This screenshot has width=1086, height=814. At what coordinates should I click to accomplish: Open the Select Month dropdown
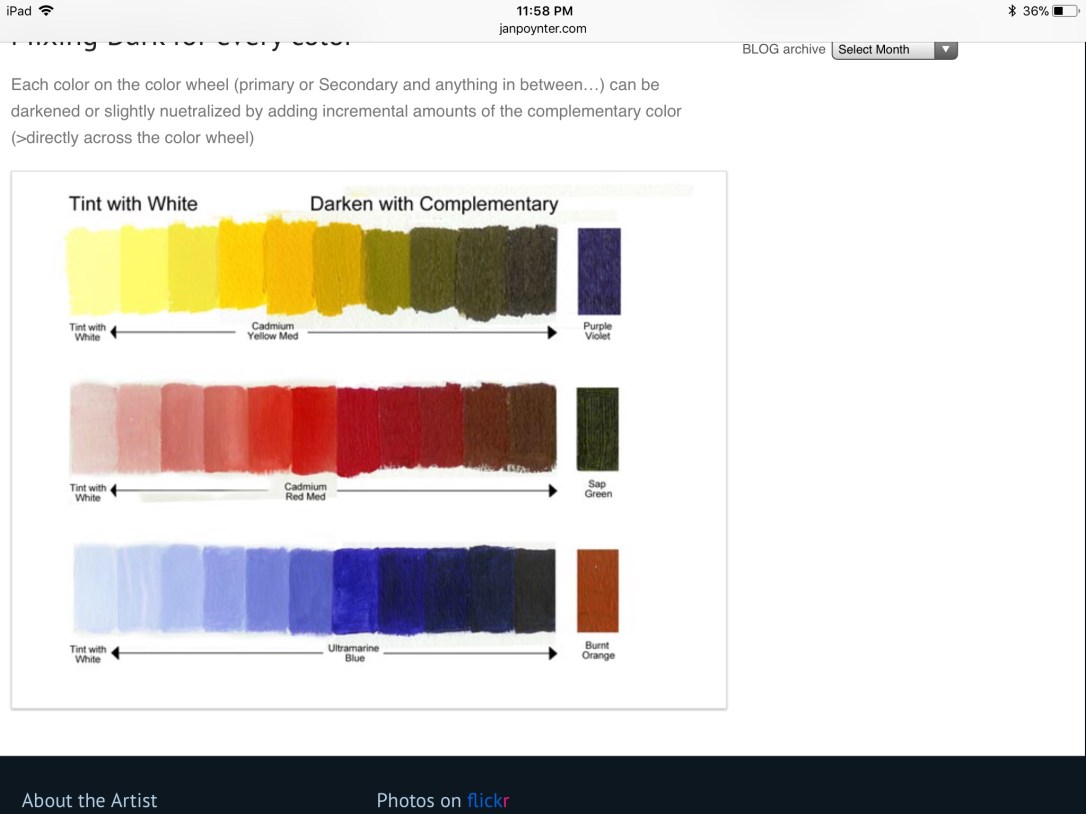[894, 50]
